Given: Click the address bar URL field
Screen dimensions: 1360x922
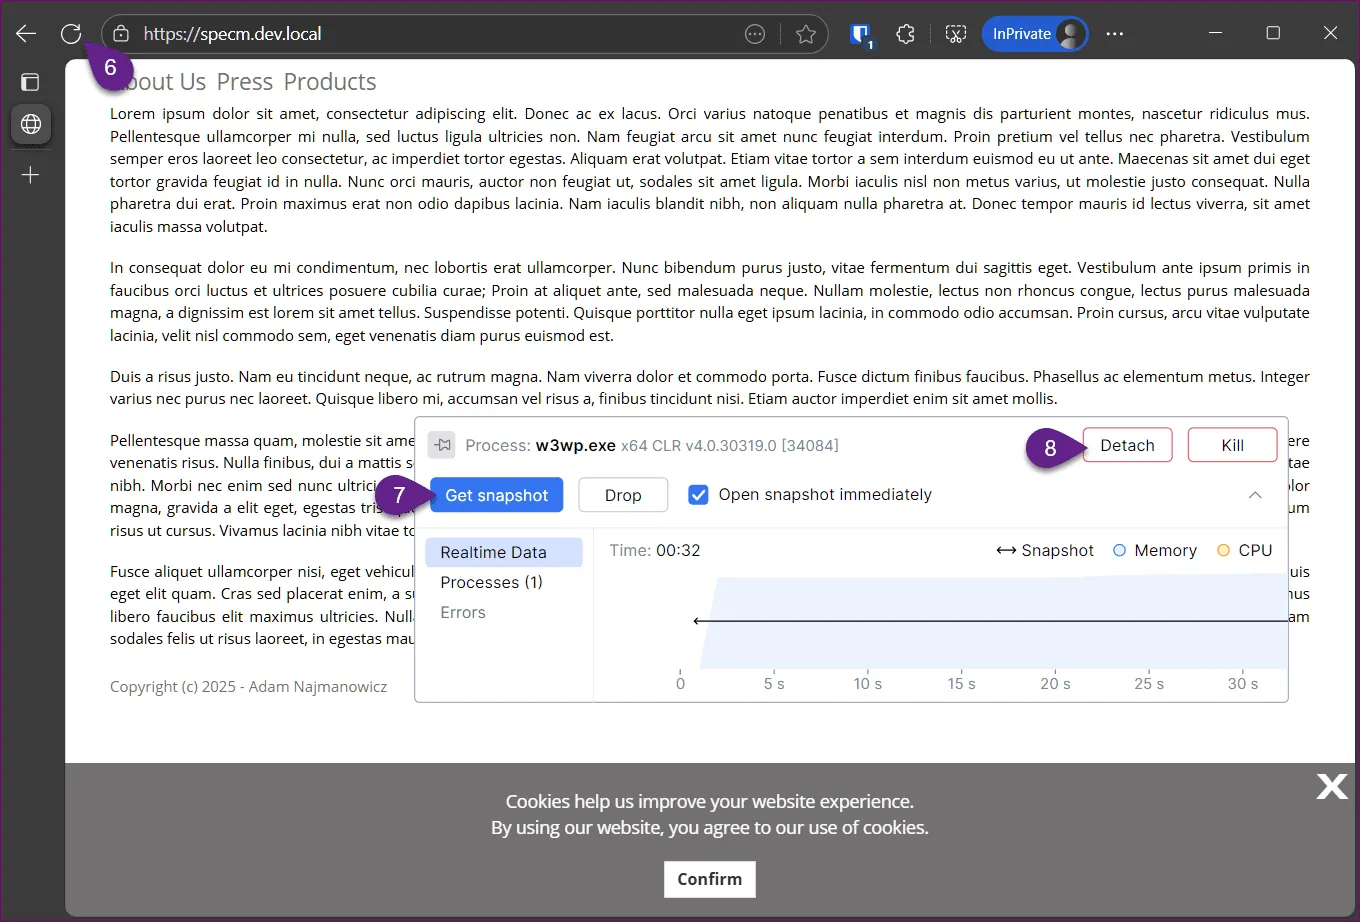Looking at the screenshot, I should coord(430,34).
